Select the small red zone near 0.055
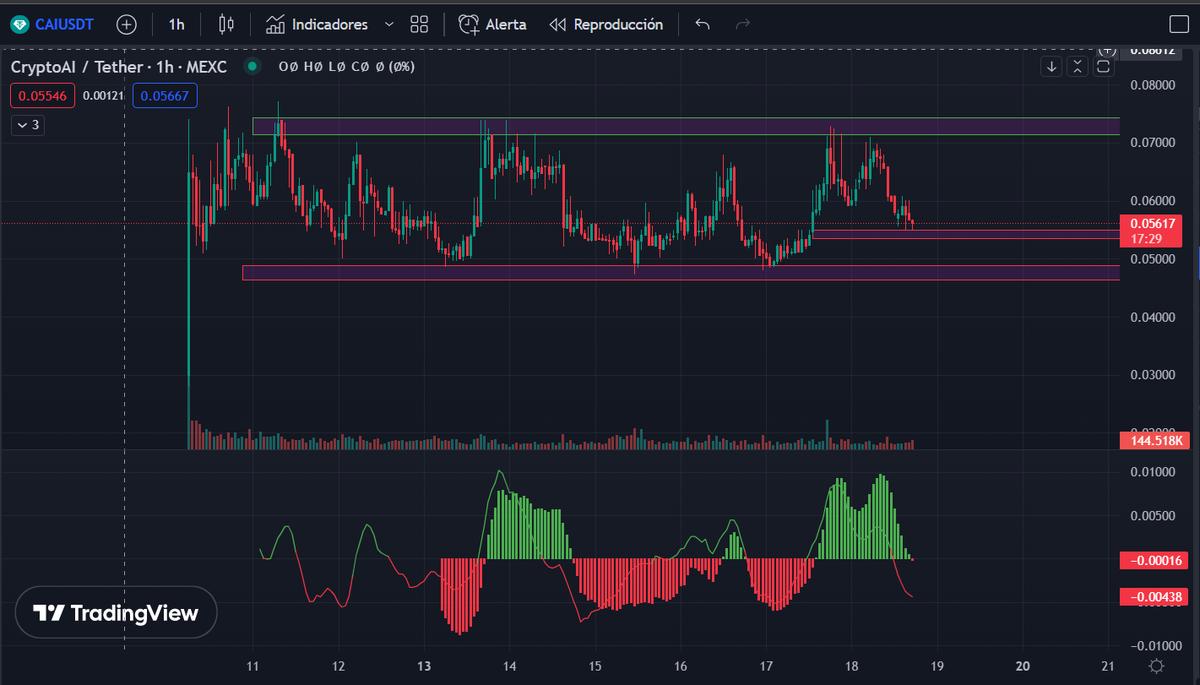The width and height of the screenshot is (1200, 685). click(967, 235)
